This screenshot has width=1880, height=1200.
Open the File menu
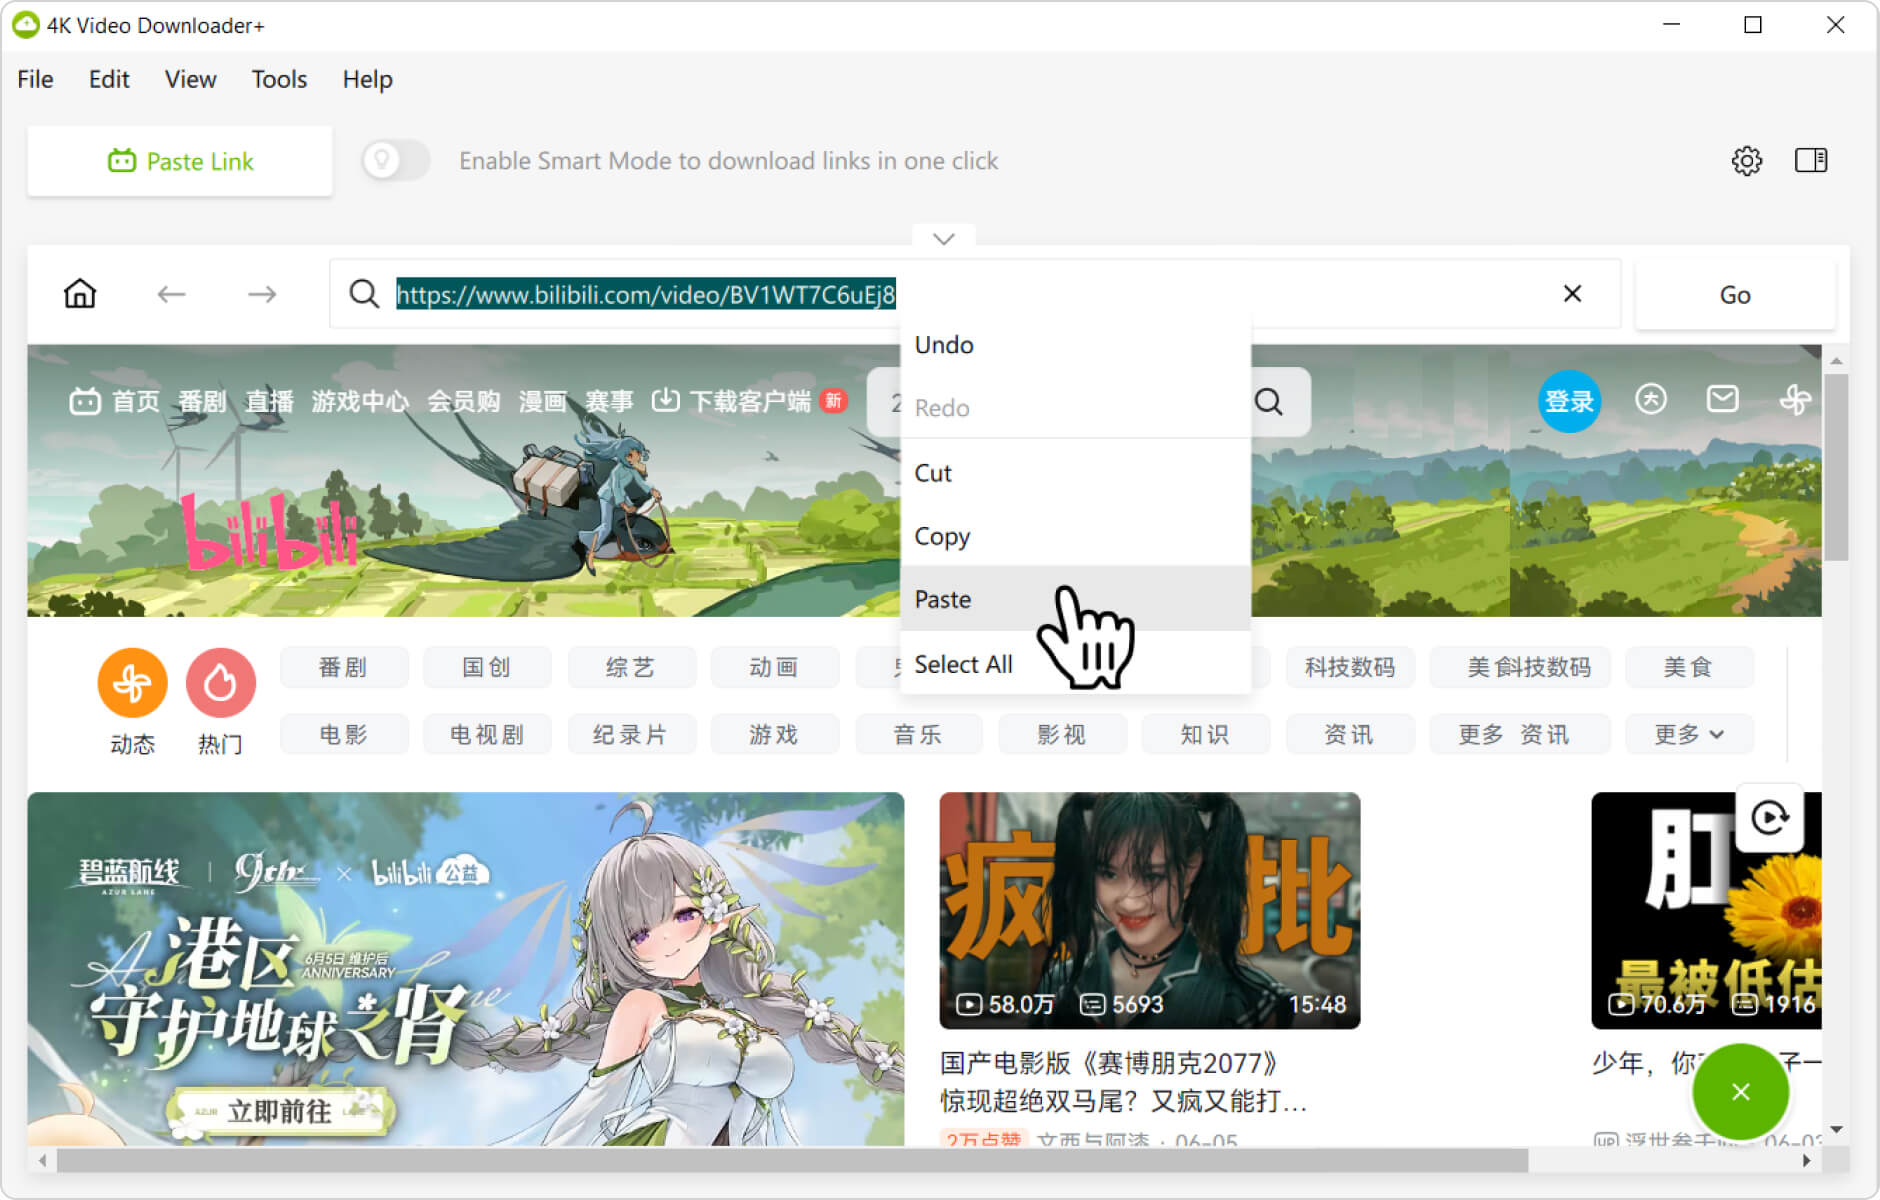(35, 79)
